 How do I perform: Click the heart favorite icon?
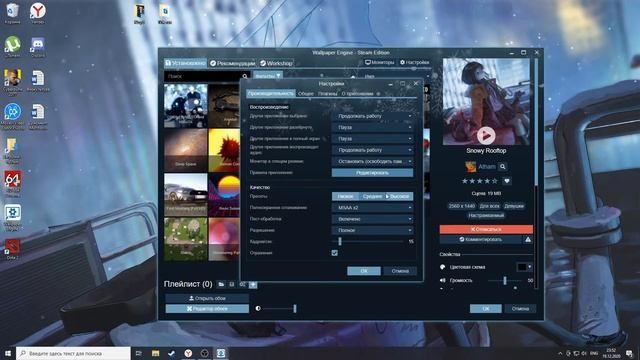click(x=507, y=181)
